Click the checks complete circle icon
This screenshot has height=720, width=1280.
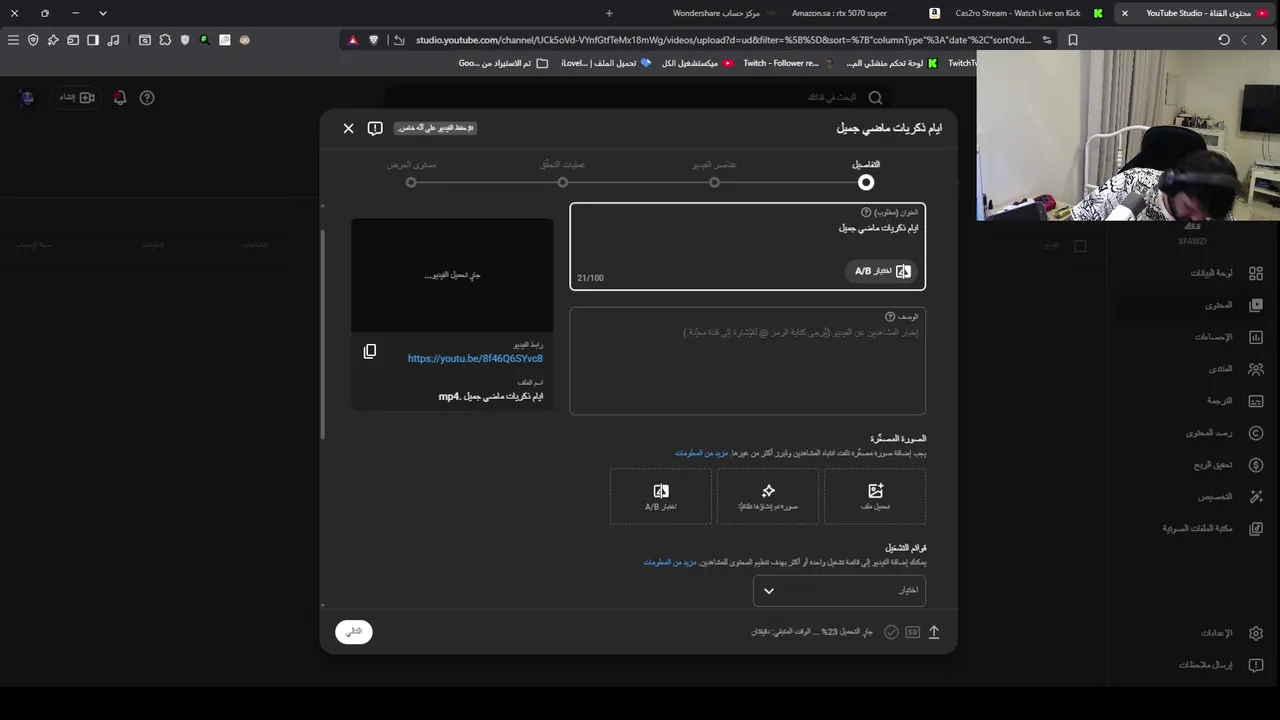pyautogui.click(x=891, y=632)
